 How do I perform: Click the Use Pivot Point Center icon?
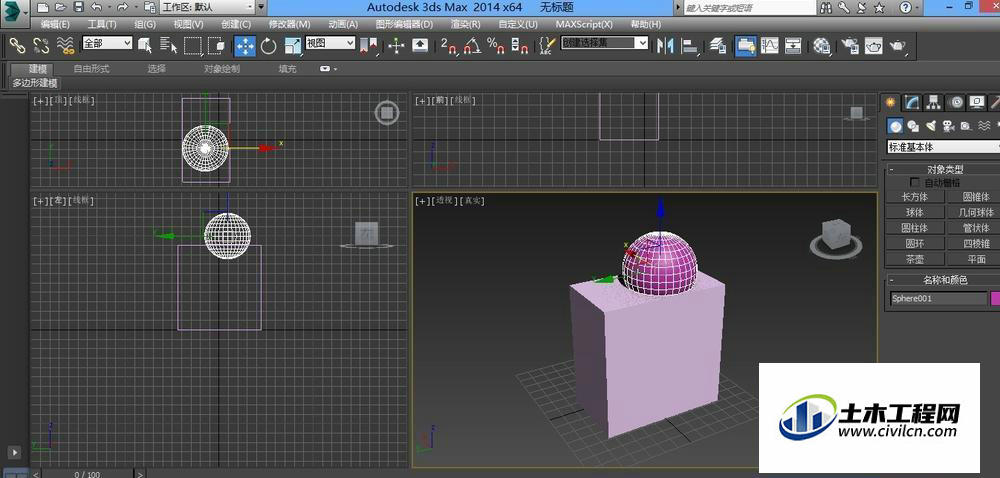(369, 45)
